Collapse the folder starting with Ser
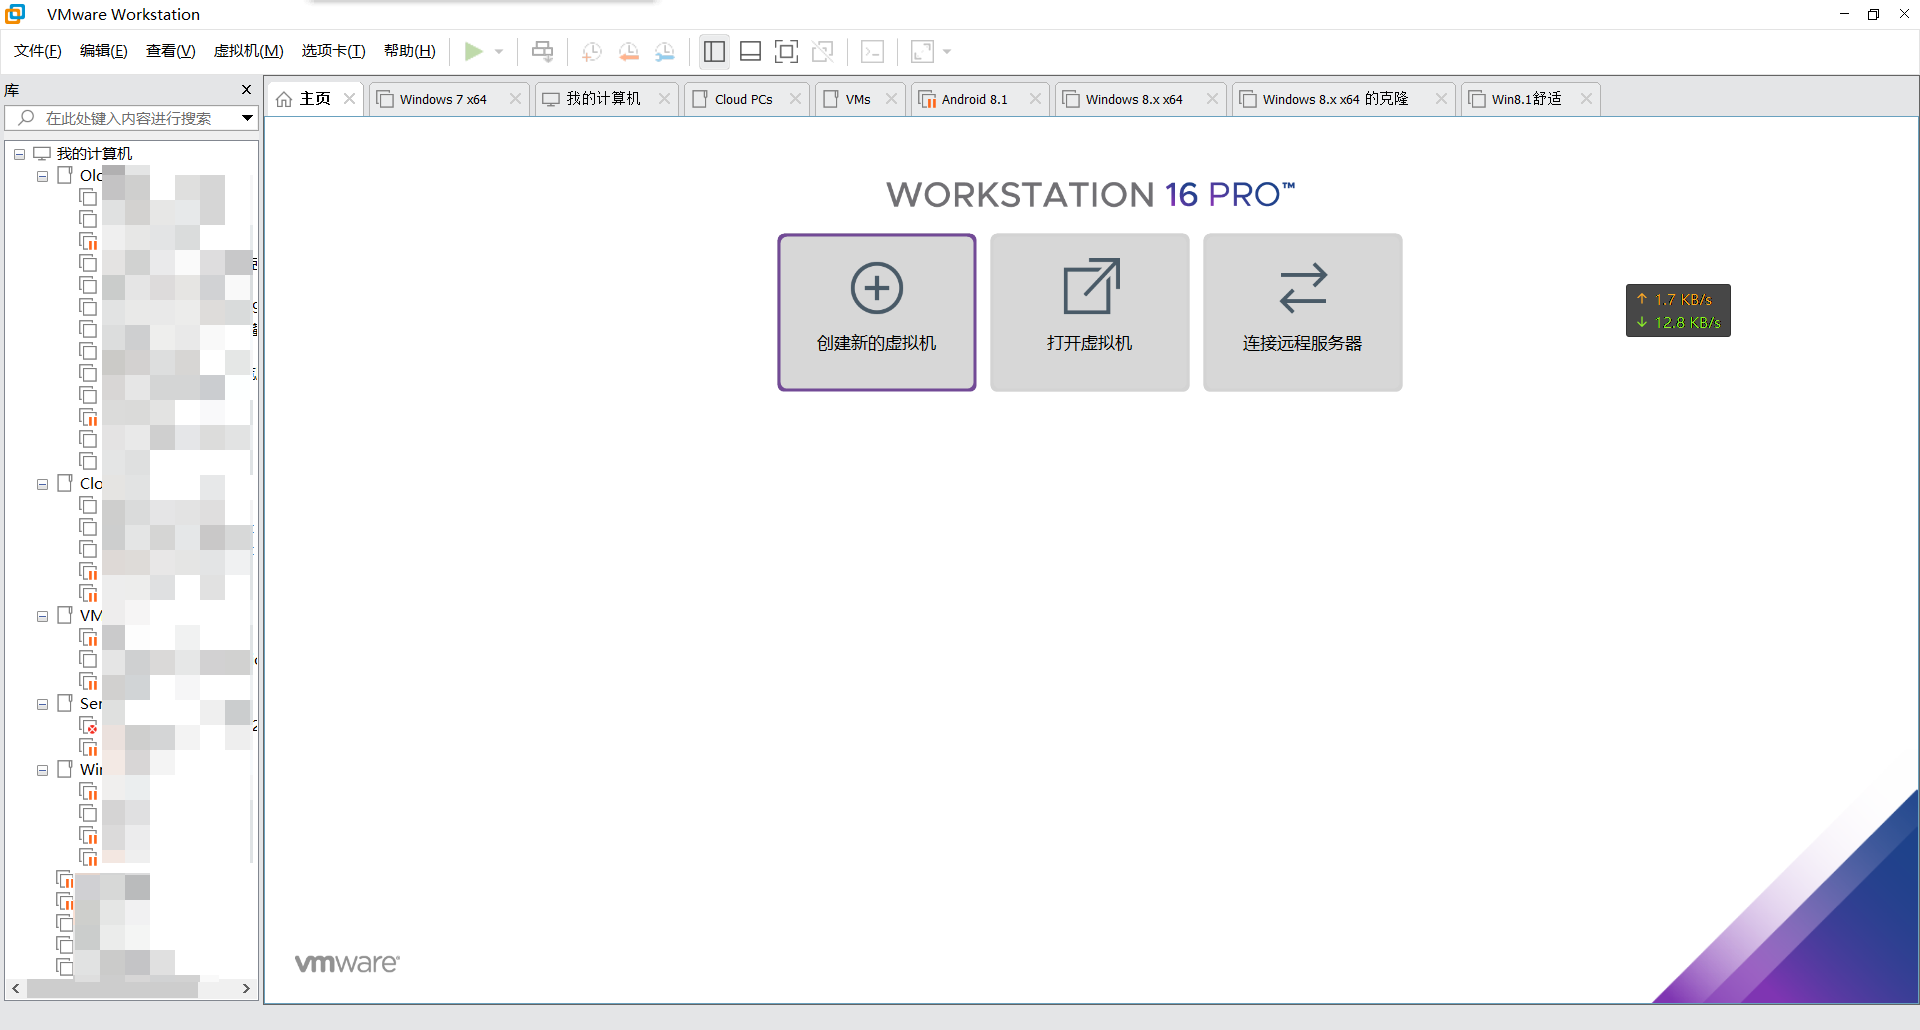This screenshot has width=1920, height=1030. coord(43,704)
